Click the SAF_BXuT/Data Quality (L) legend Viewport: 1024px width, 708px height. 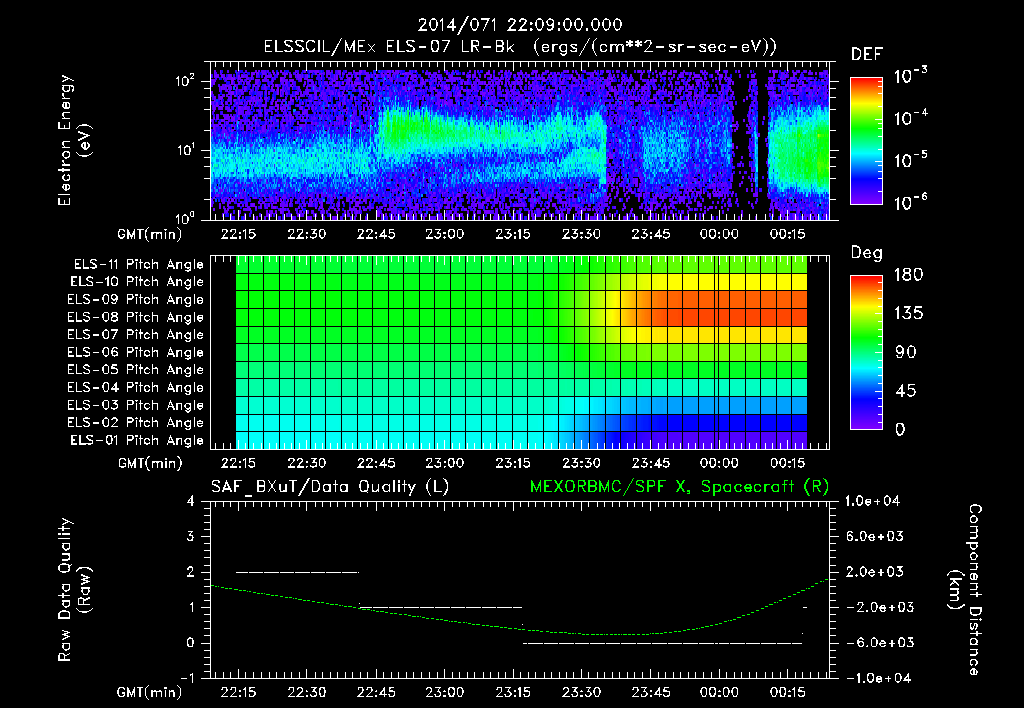(330, 487)
